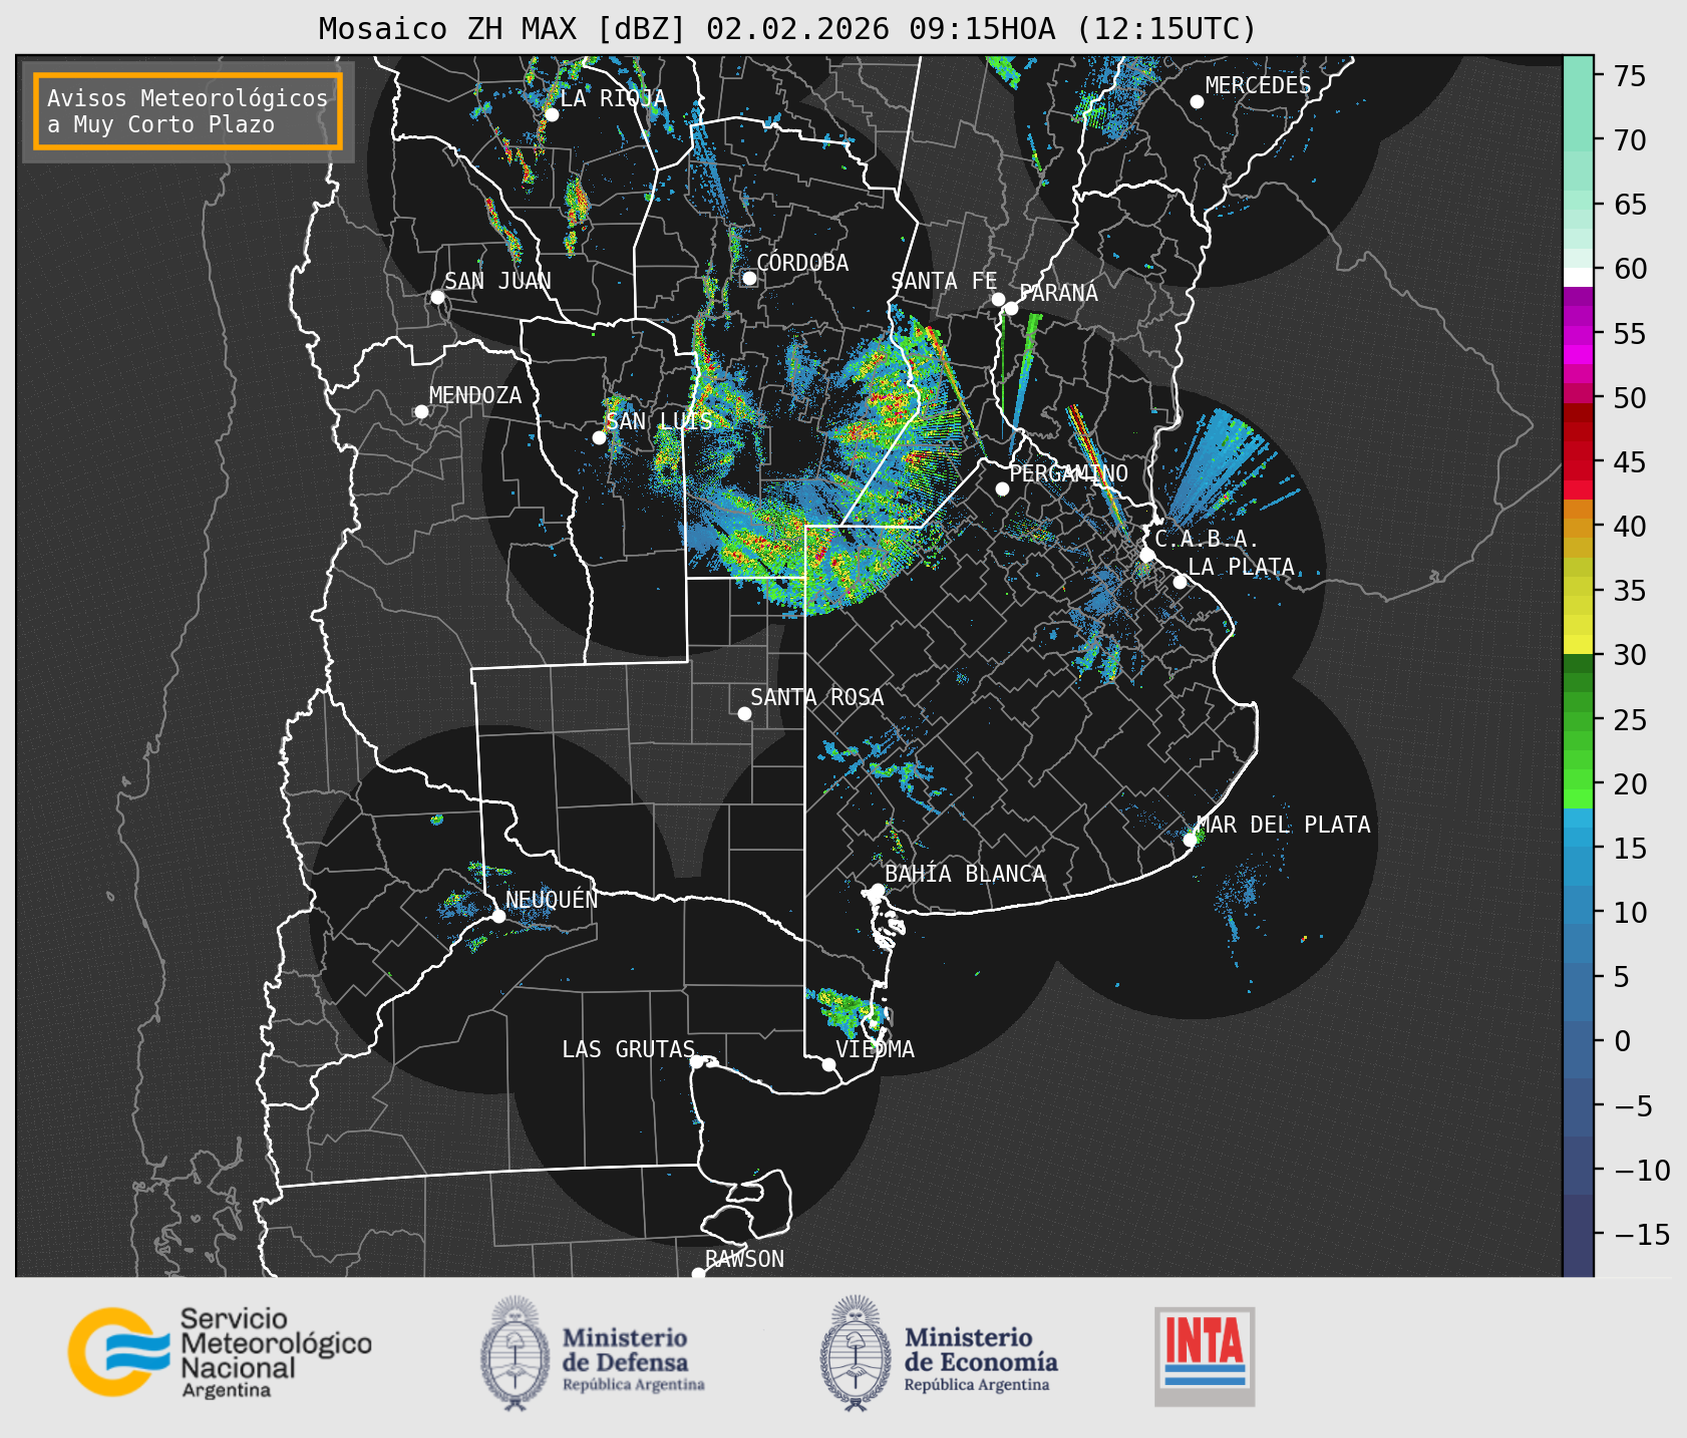Click the red INTA logo
1687x1438 pixels.
[x=1204, y=1356]
